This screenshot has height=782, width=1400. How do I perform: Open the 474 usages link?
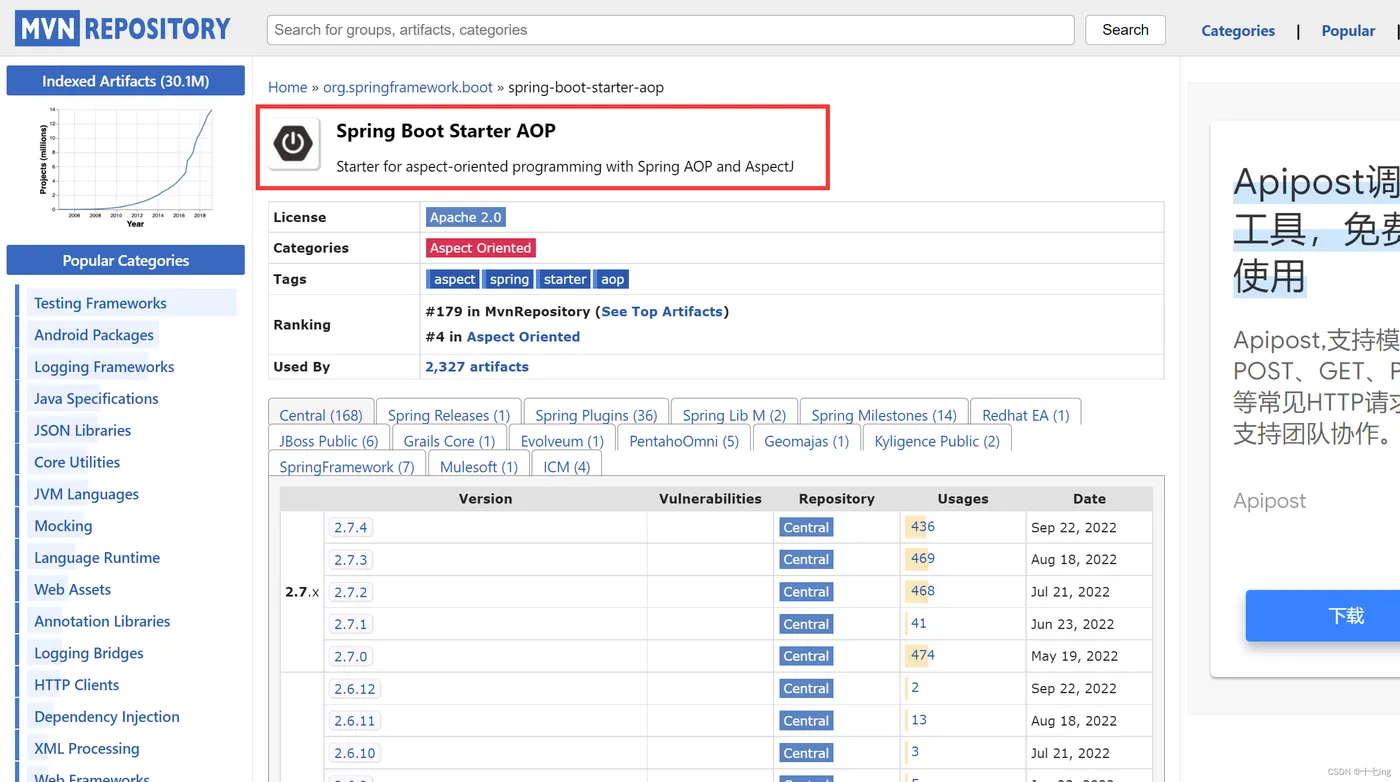[923, 655]
